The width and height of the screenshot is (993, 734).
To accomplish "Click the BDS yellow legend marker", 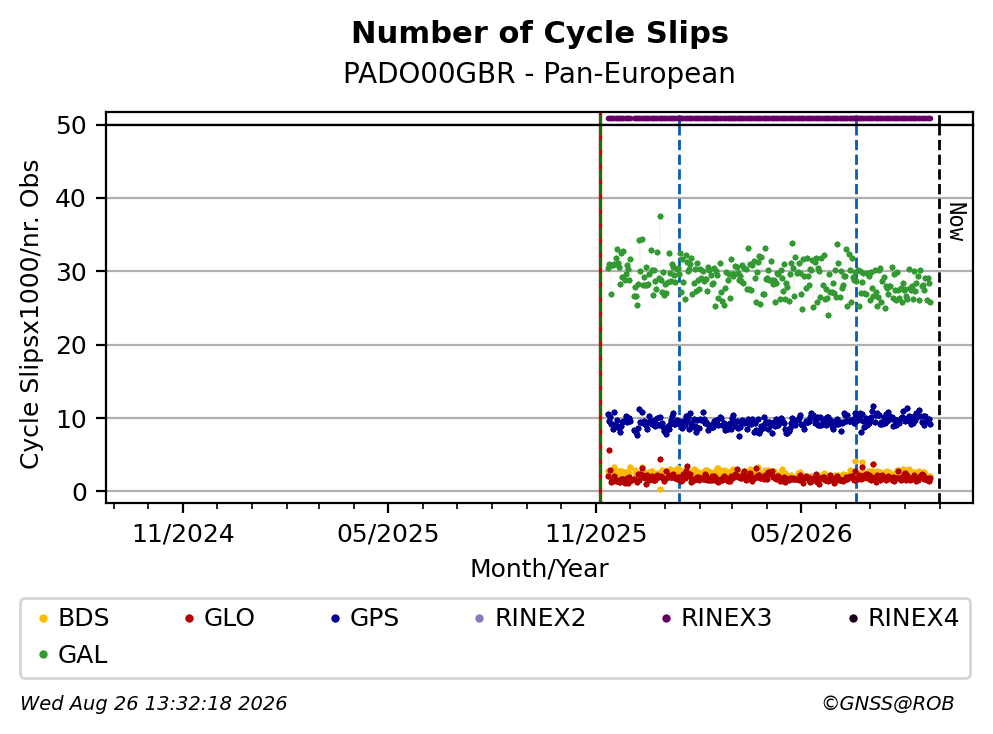I will [43, 618].
